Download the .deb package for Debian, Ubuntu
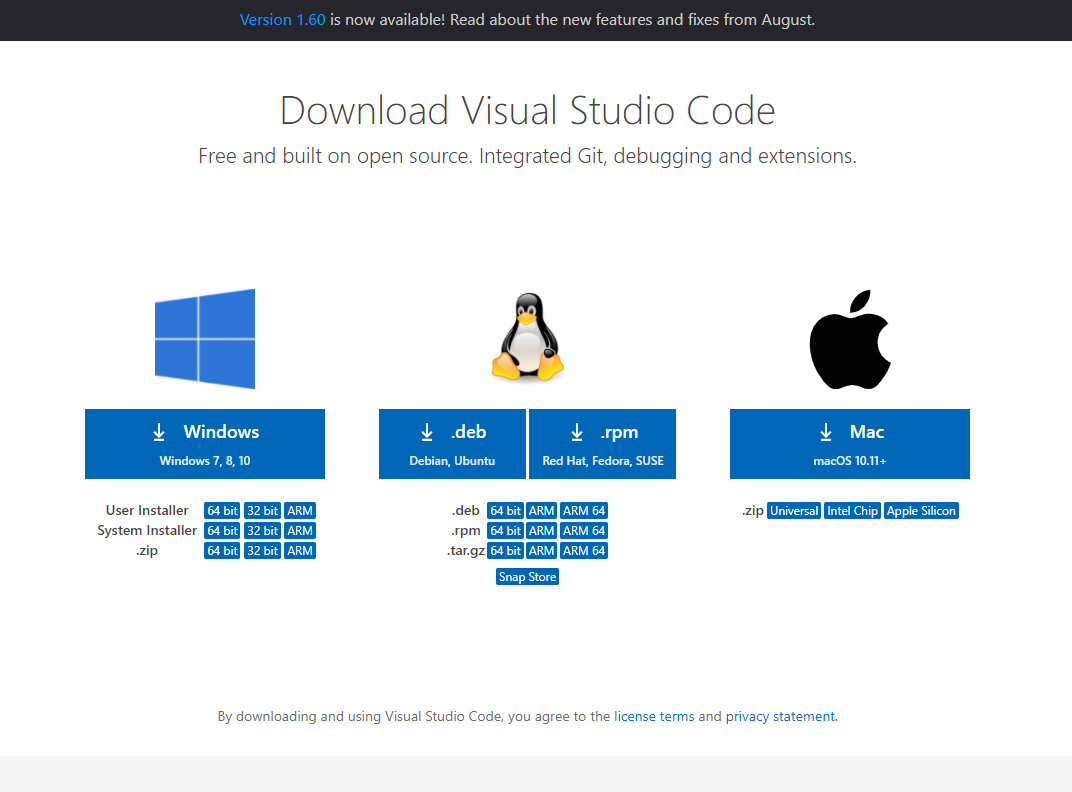Screen dimensions: 1072x792 [x=453, y=444]
